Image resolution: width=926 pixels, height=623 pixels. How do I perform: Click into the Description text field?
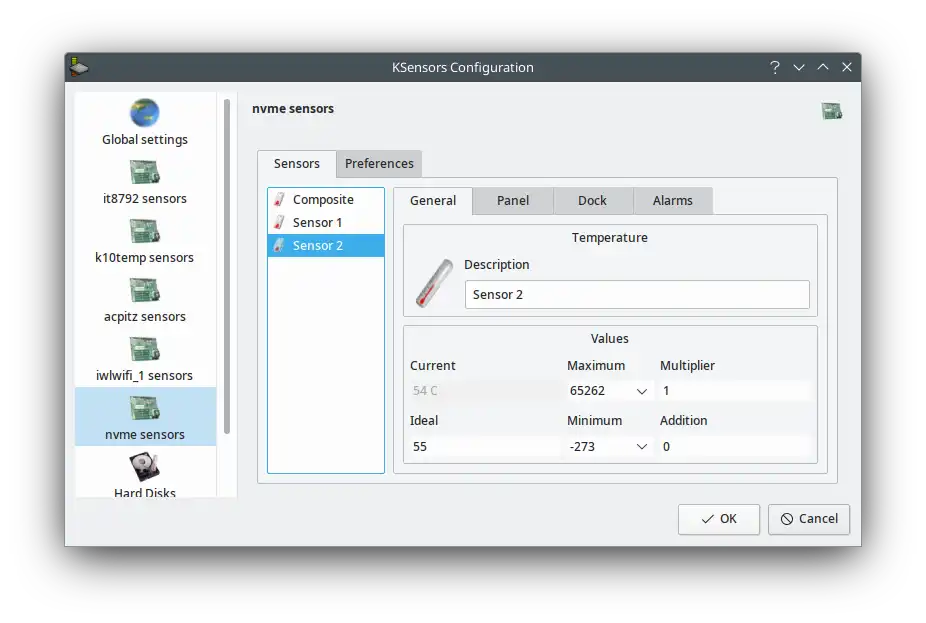click(x=637, y=295)
